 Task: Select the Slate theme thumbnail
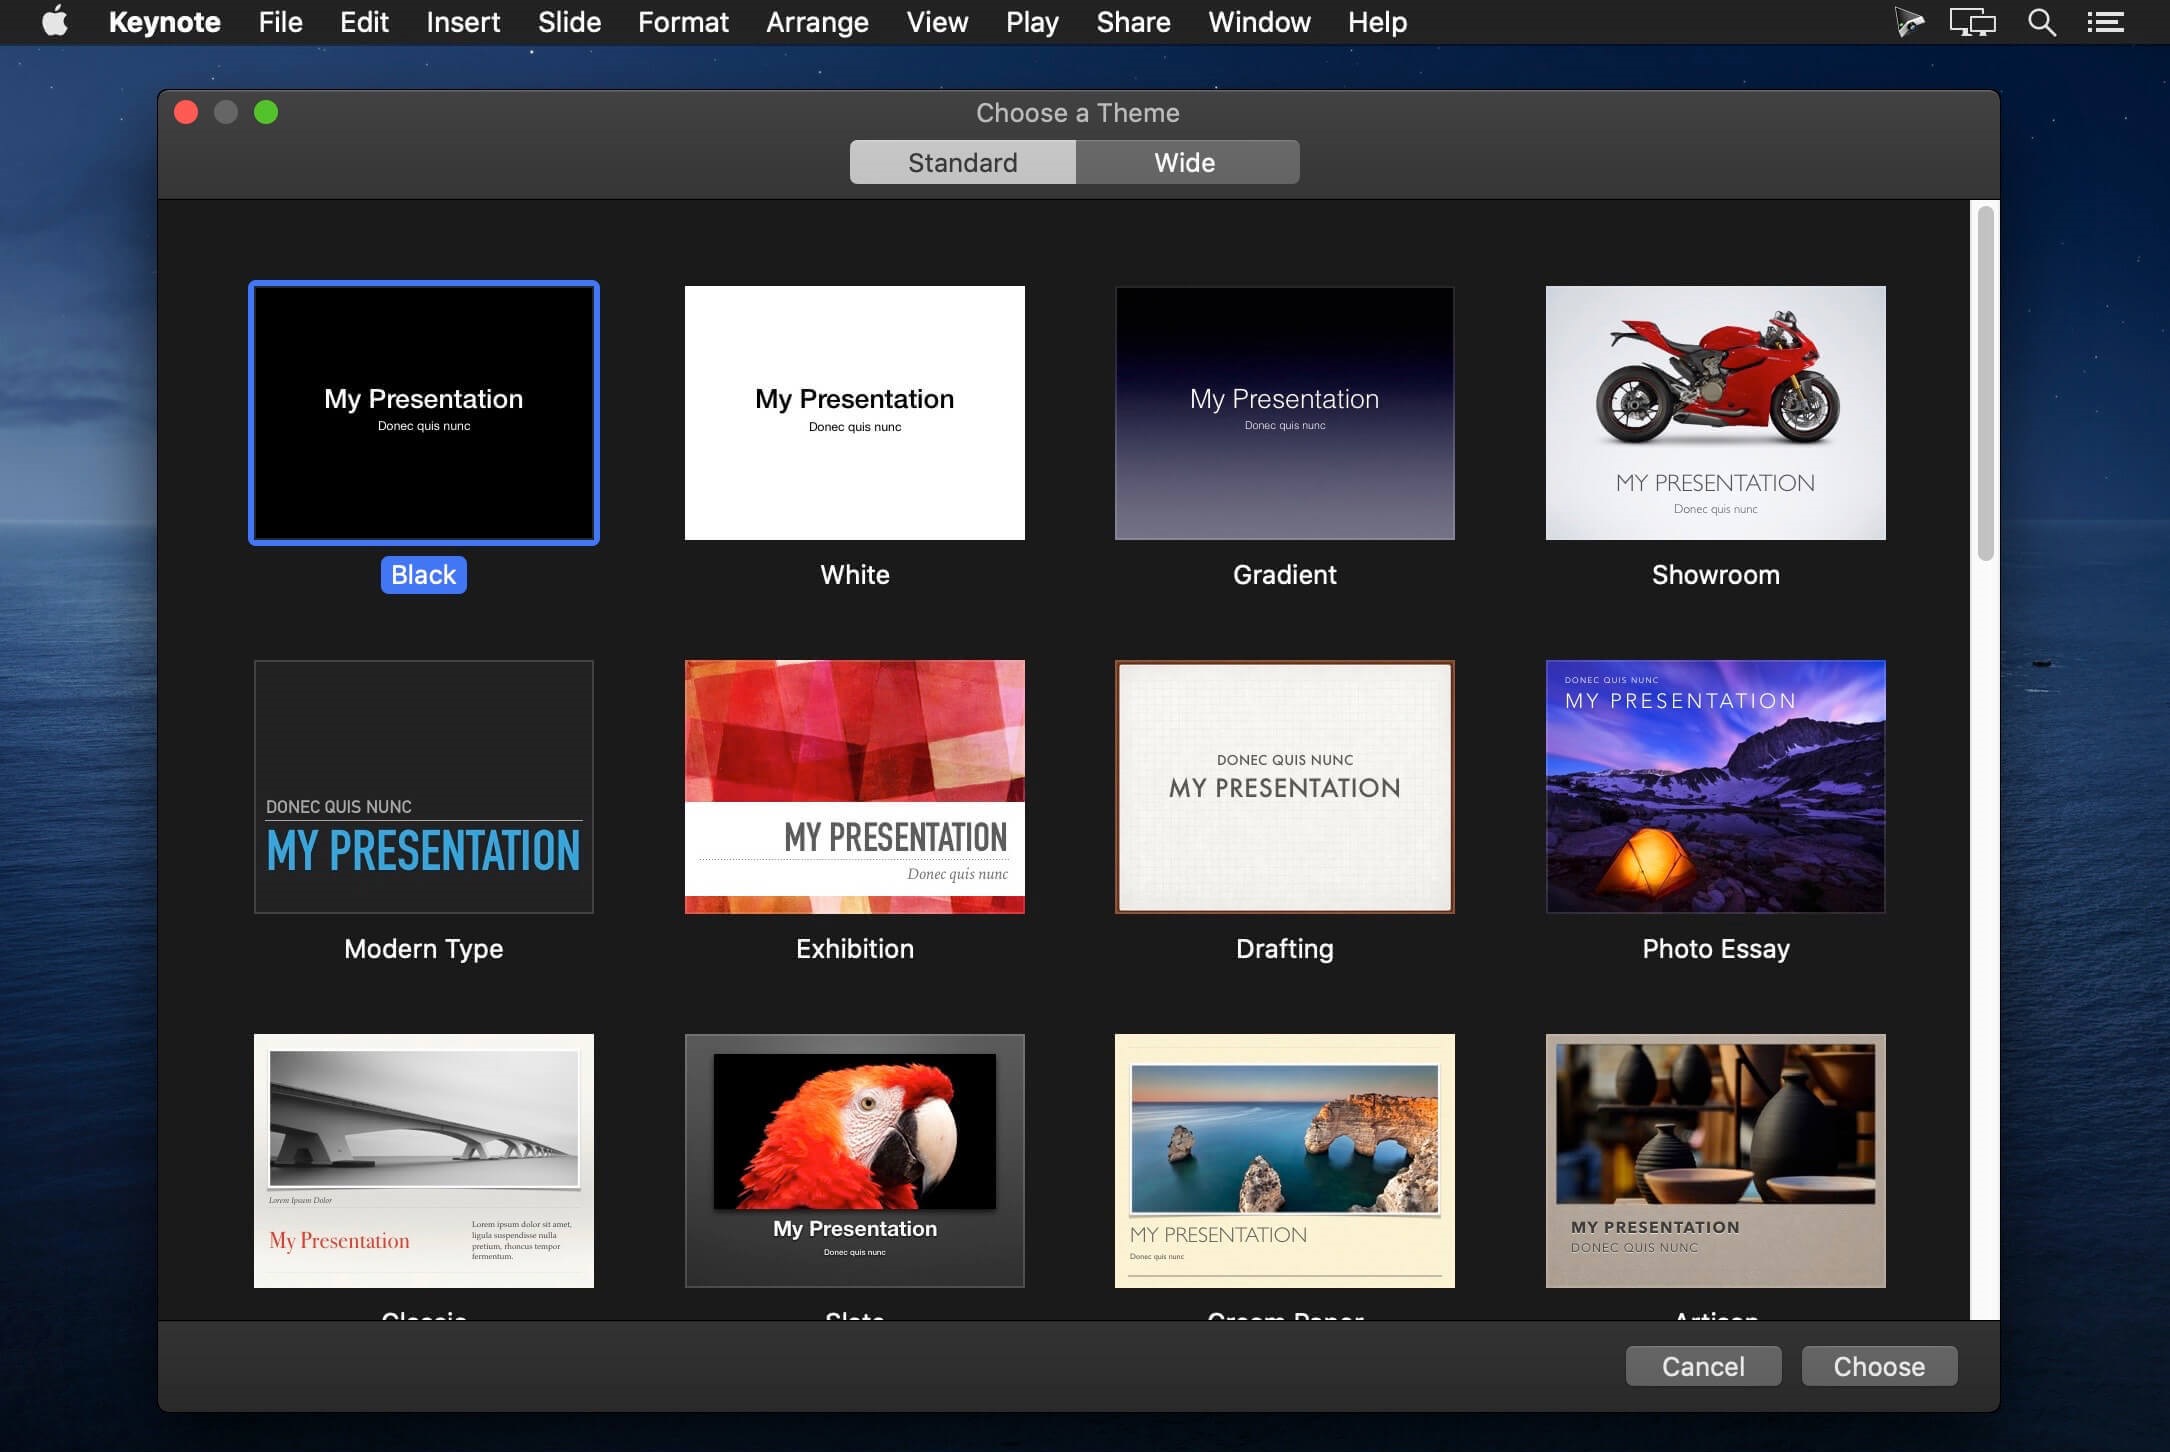tap(852, 1159)
